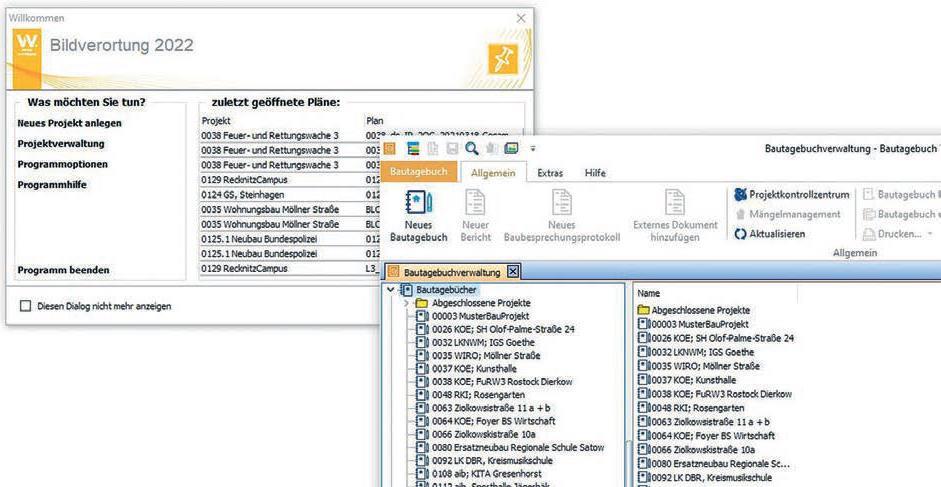Close the Willkommen dialog with the X
The height and width of the screenshot is (487, 941).
coord(521,19)
